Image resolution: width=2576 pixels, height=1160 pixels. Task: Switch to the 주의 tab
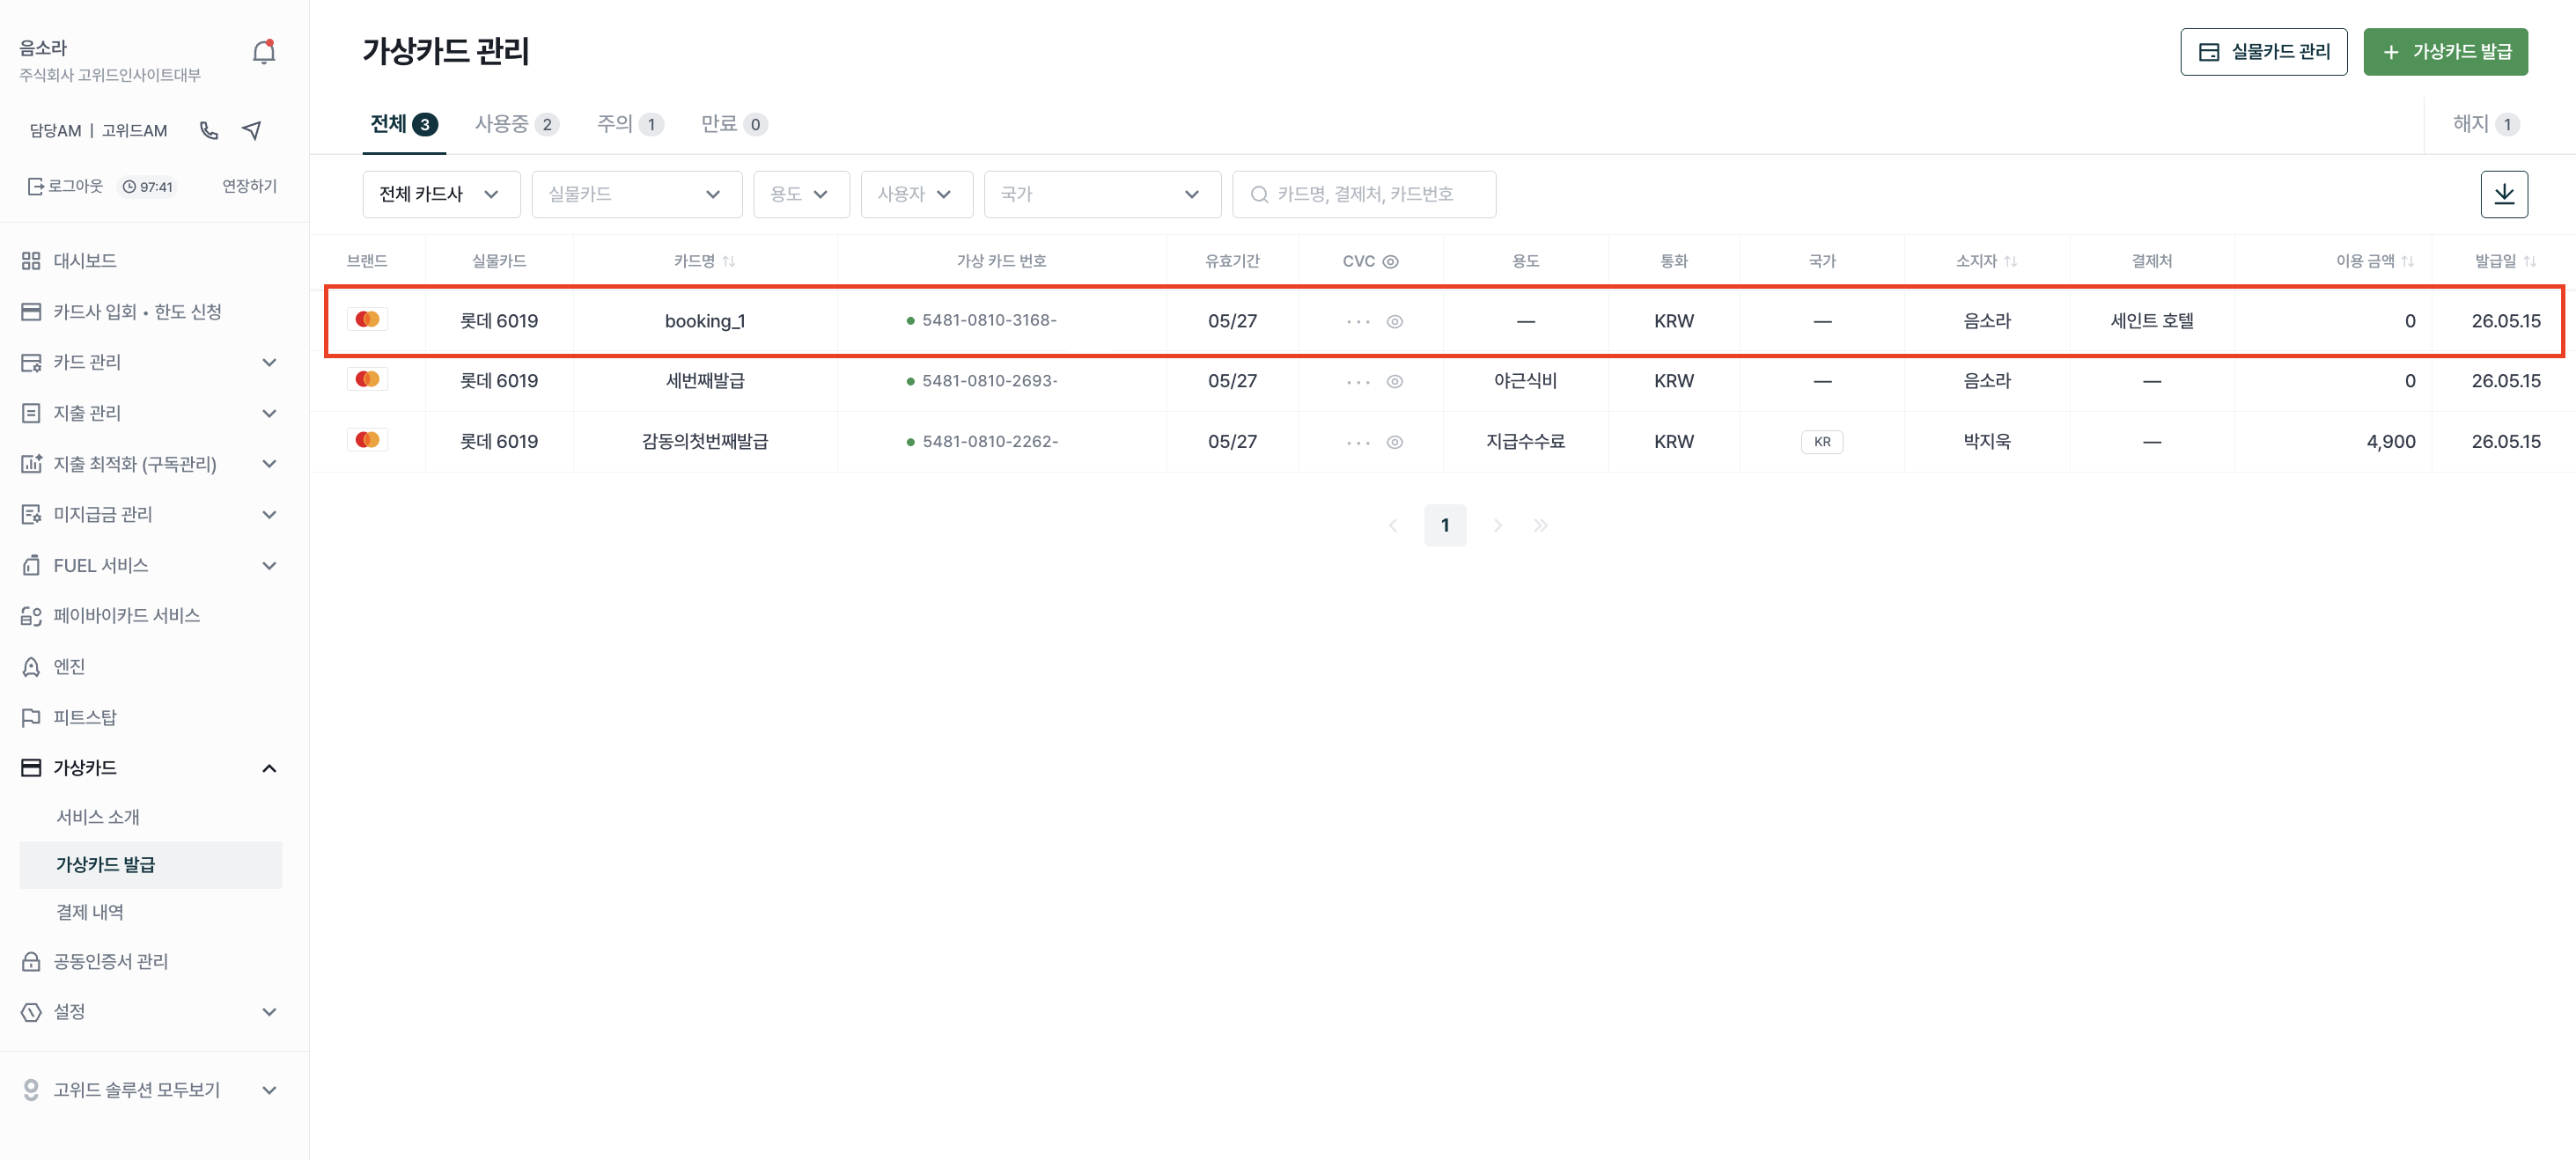630,124
